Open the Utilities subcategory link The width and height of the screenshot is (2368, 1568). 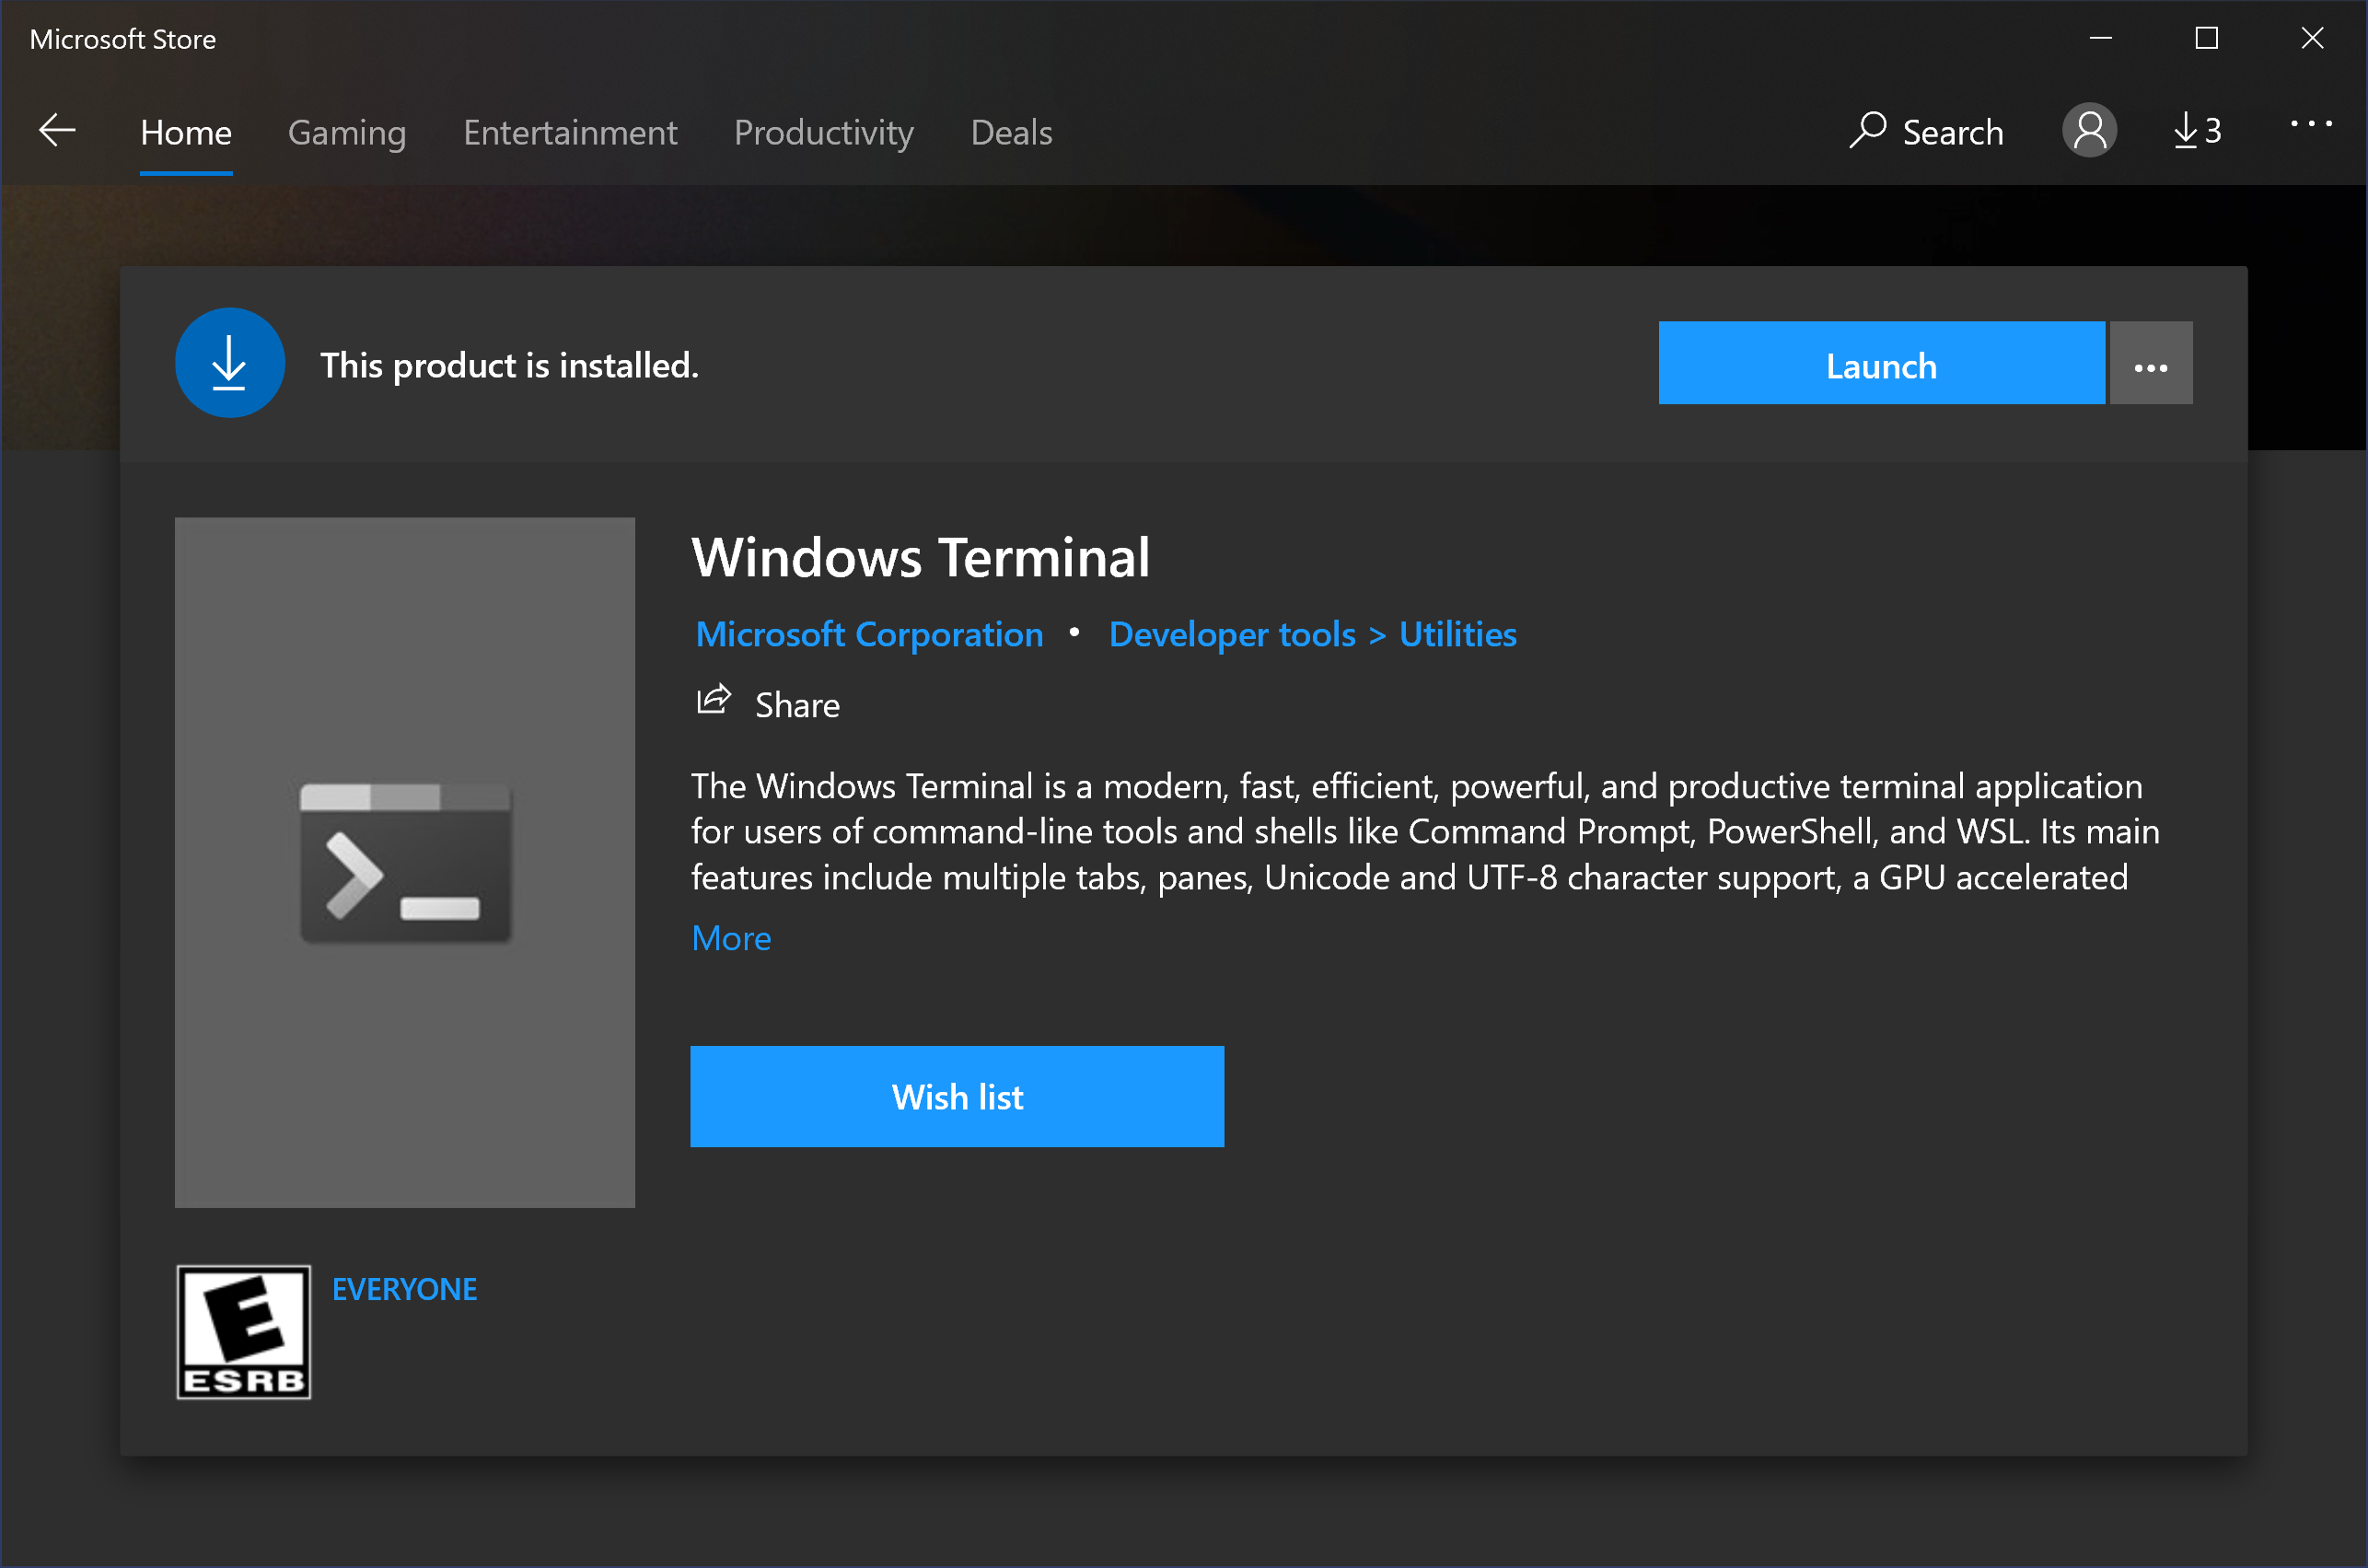tap(1458, 634)
